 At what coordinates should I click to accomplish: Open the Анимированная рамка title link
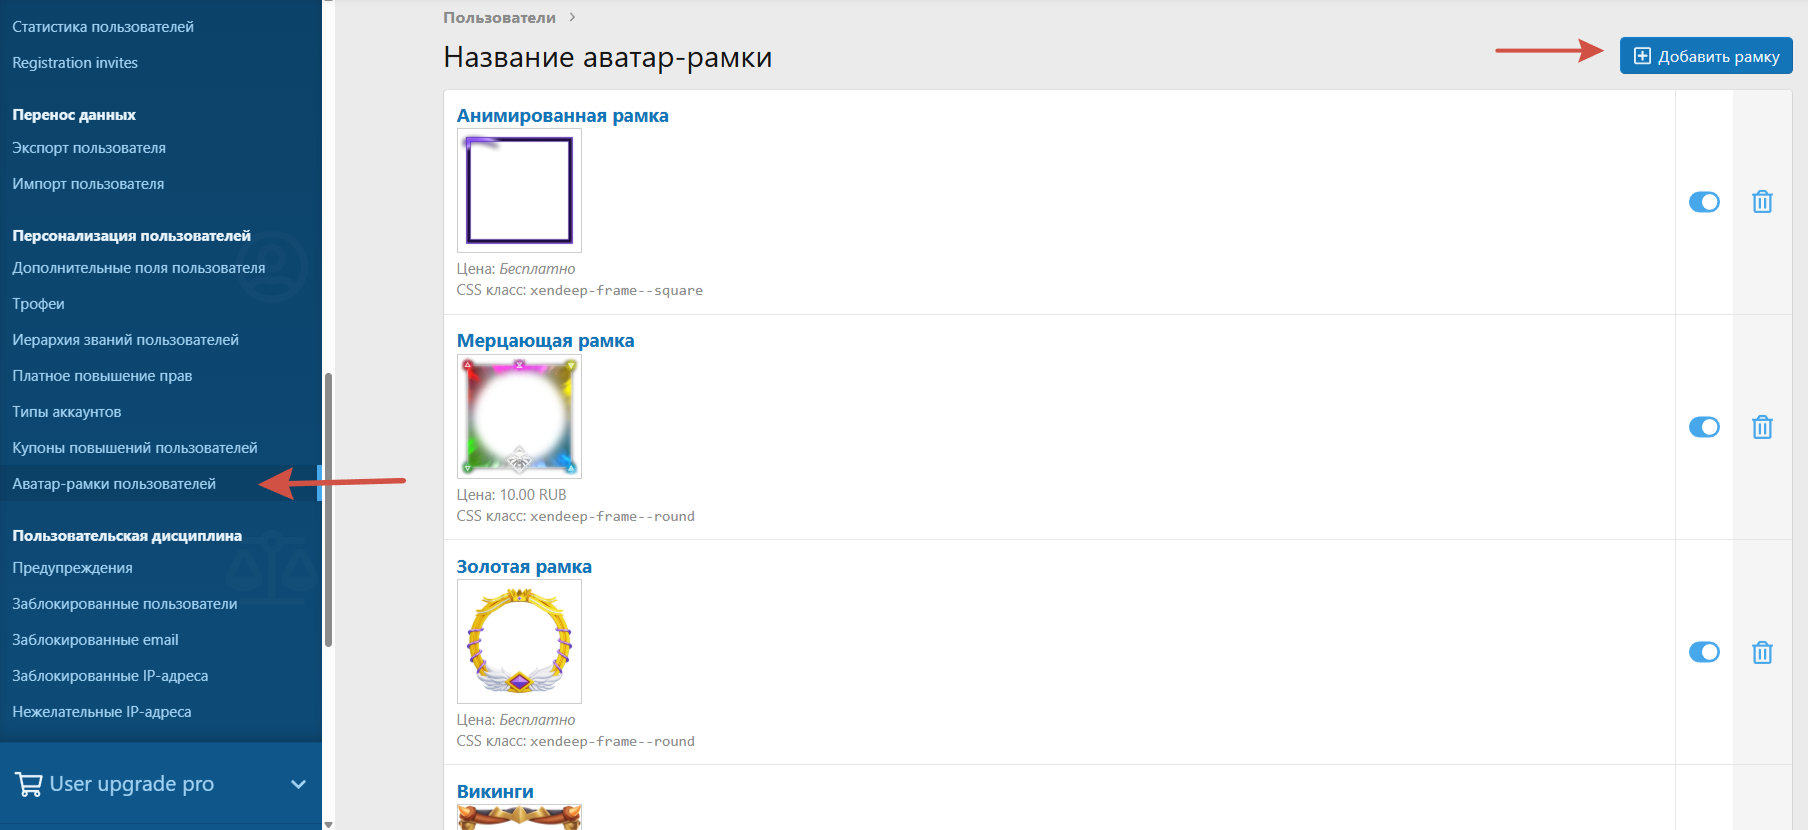[562, 116]
